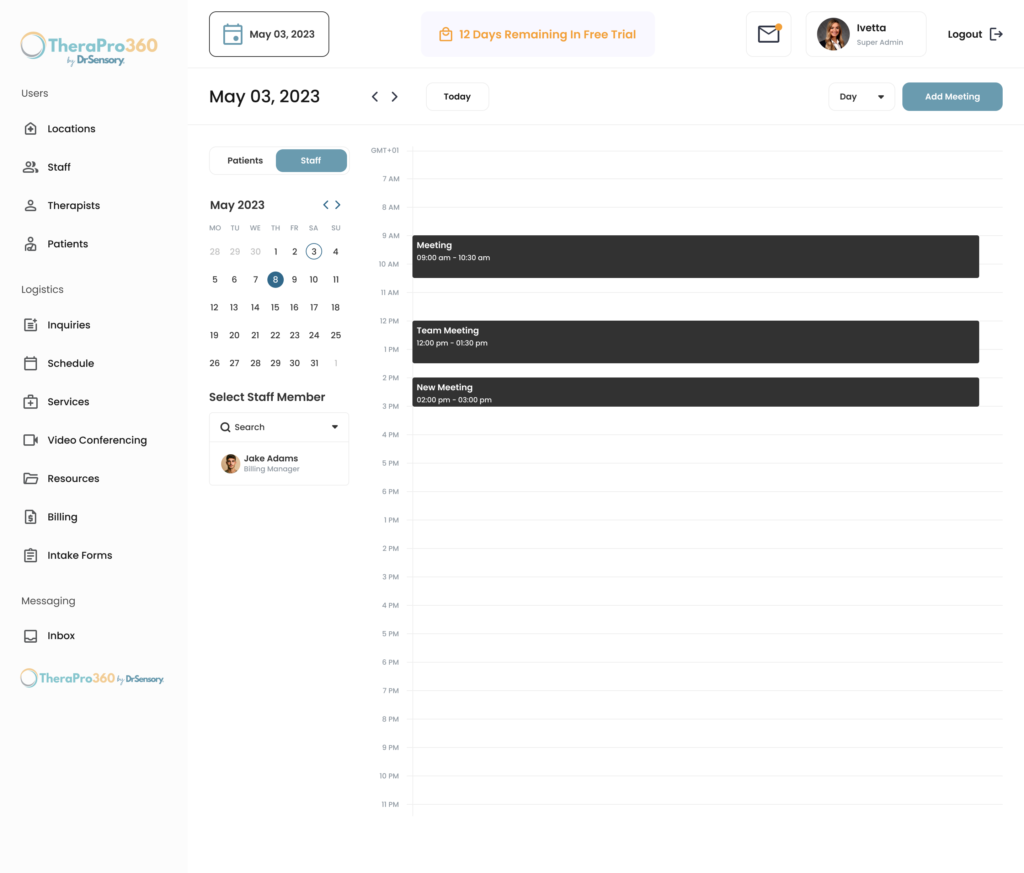Click Ivetta Super Admin profile name
1024x873 pixels.
(880, 34)
